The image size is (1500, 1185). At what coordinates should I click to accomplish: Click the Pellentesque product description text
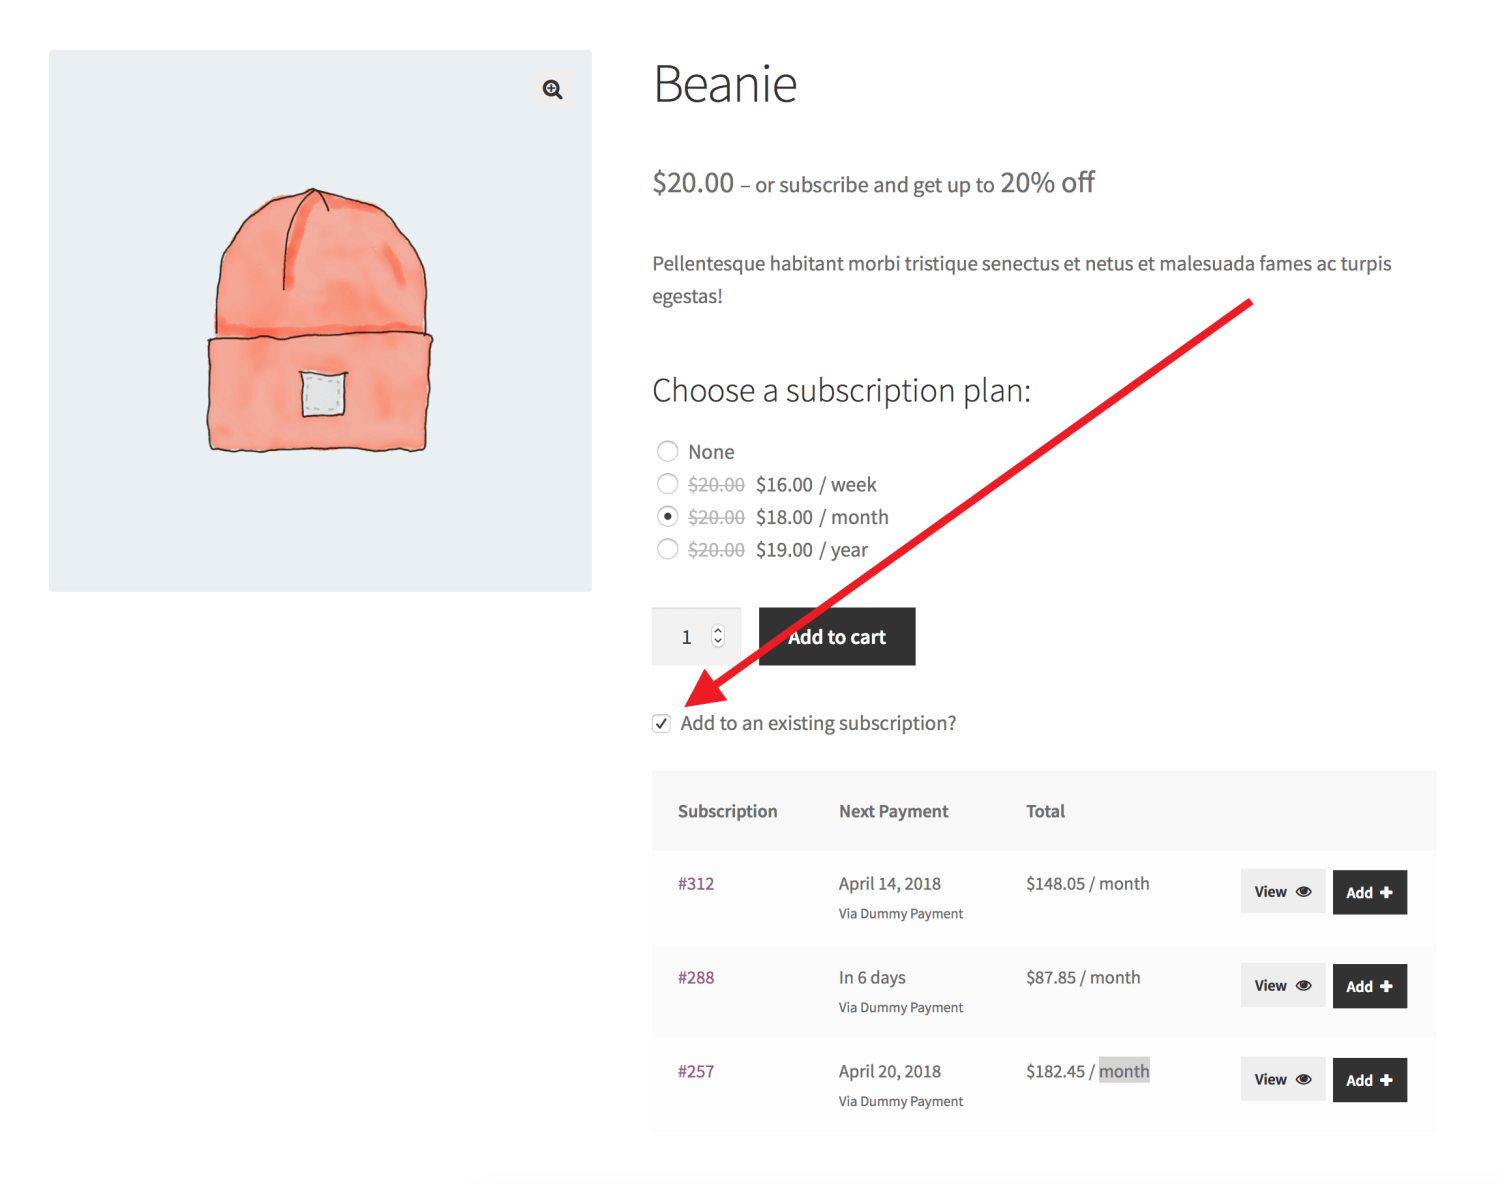(1022, 280)
